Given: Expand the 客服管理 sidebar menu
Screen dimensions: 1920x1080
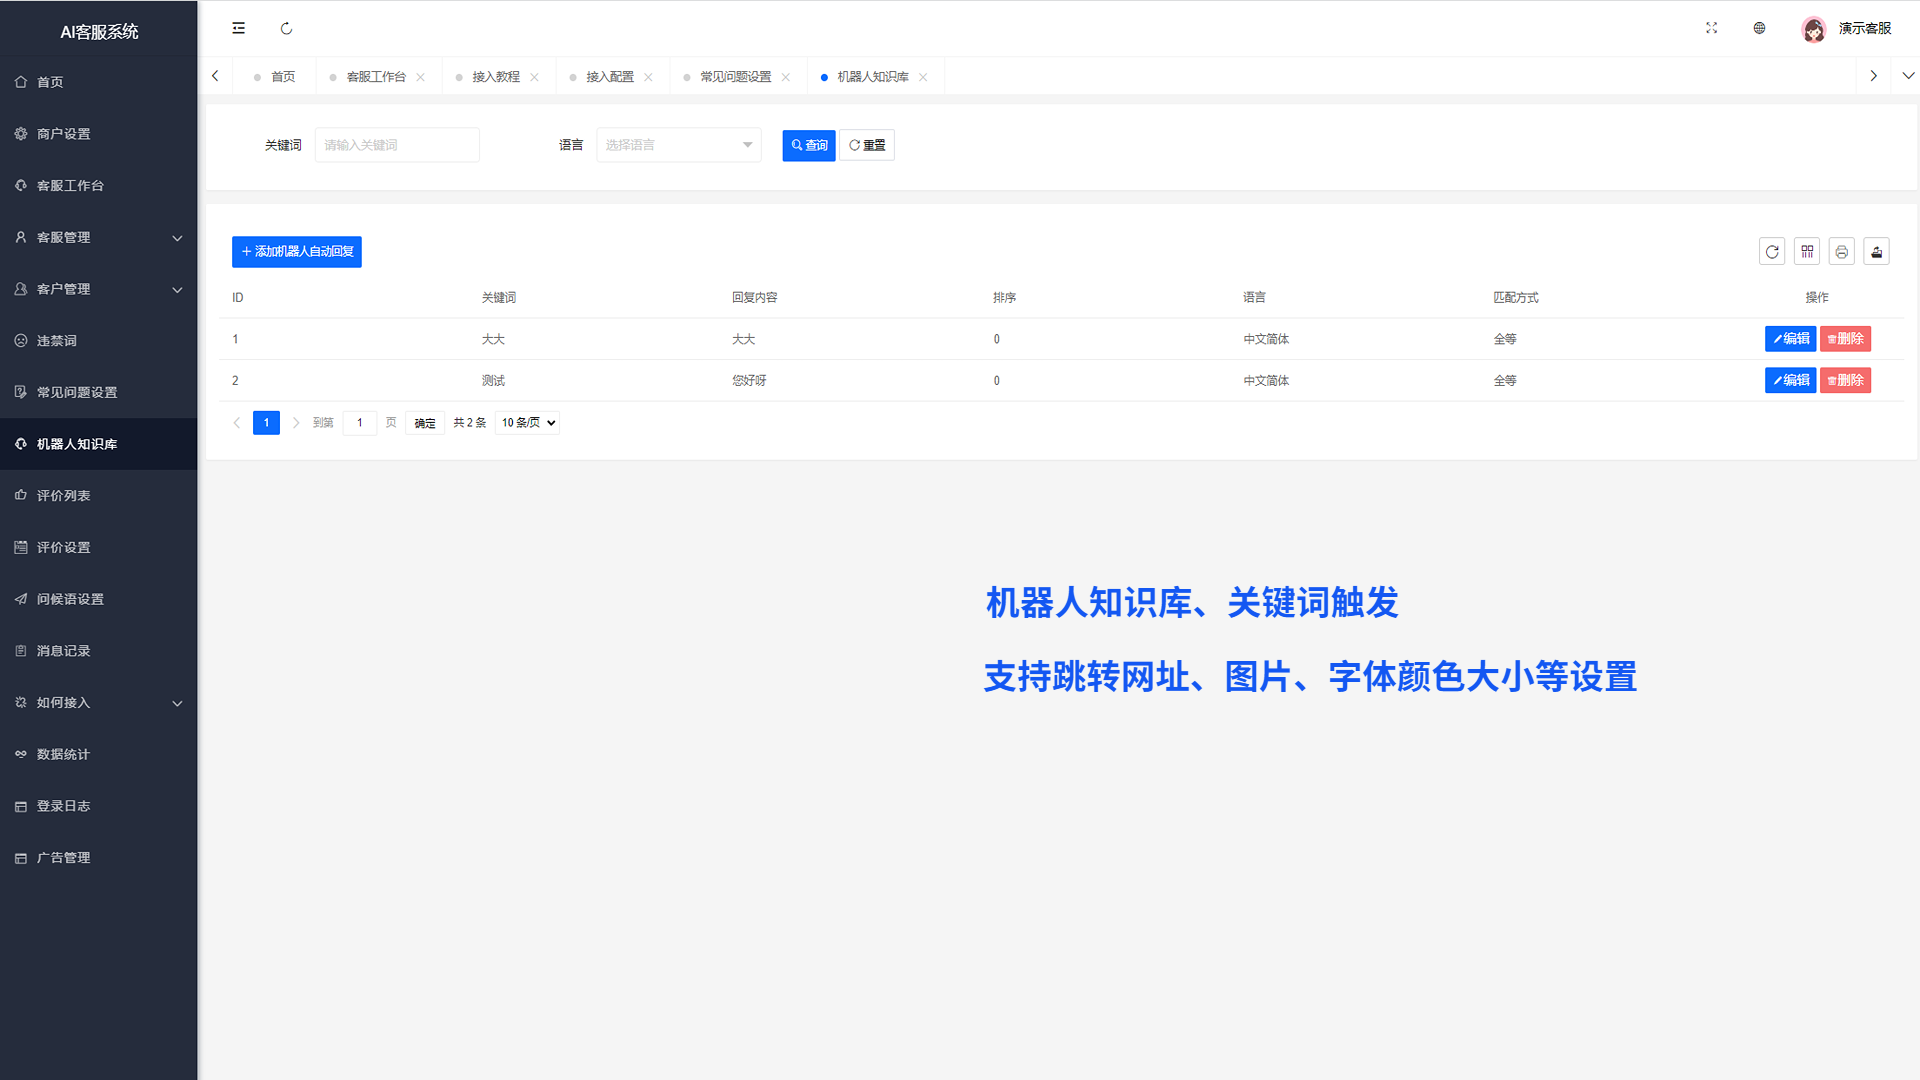Looking at the screenshot, I should [98, 237].
